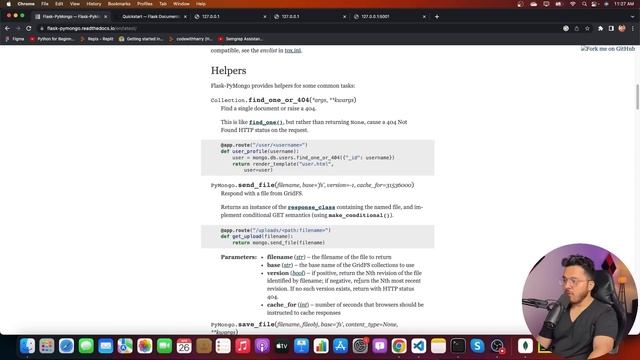Open Spotlight search in menu bar
Viewport: 640px width, 360px height.
point(584,4)
